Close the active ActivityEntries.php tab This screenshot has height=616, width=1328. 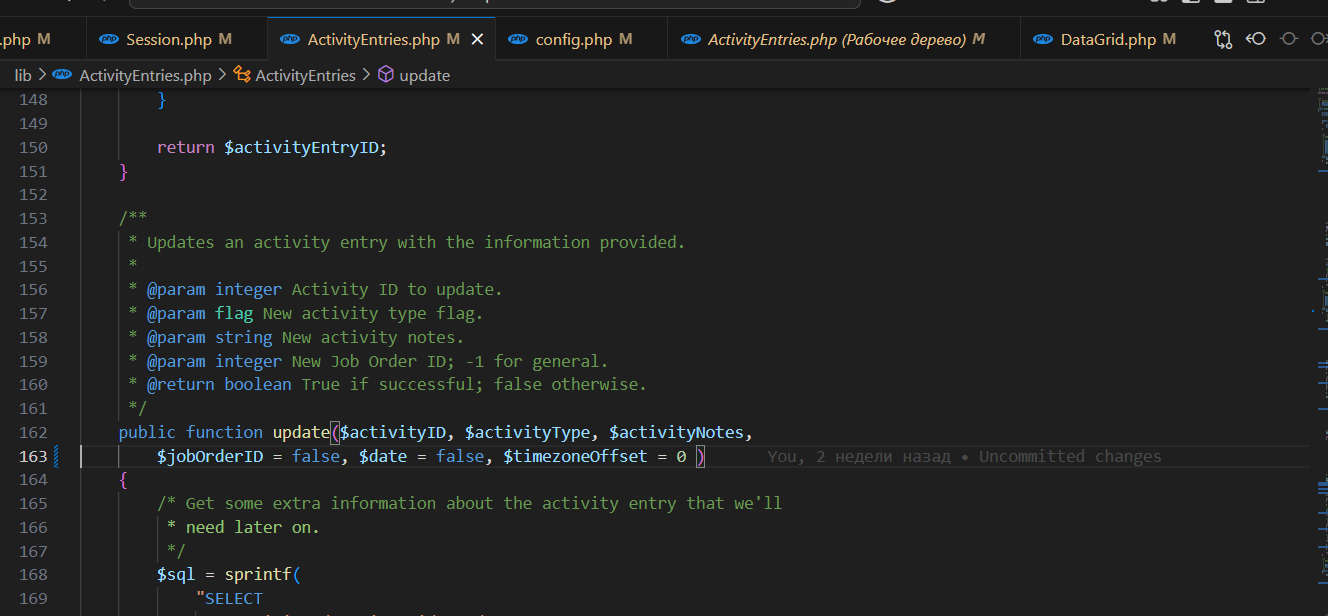coord(477,40)
